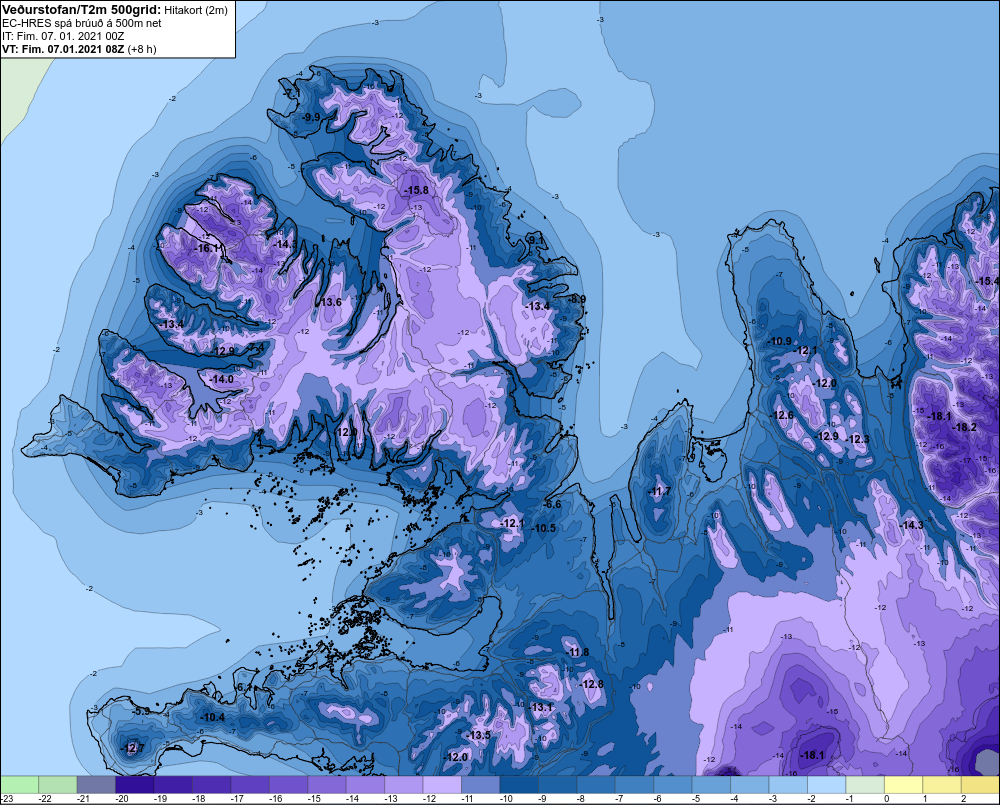This screenshot has height=805, width=1000.
Task: Click the dark blue legend swatch above -10
Action: (519, 785)
